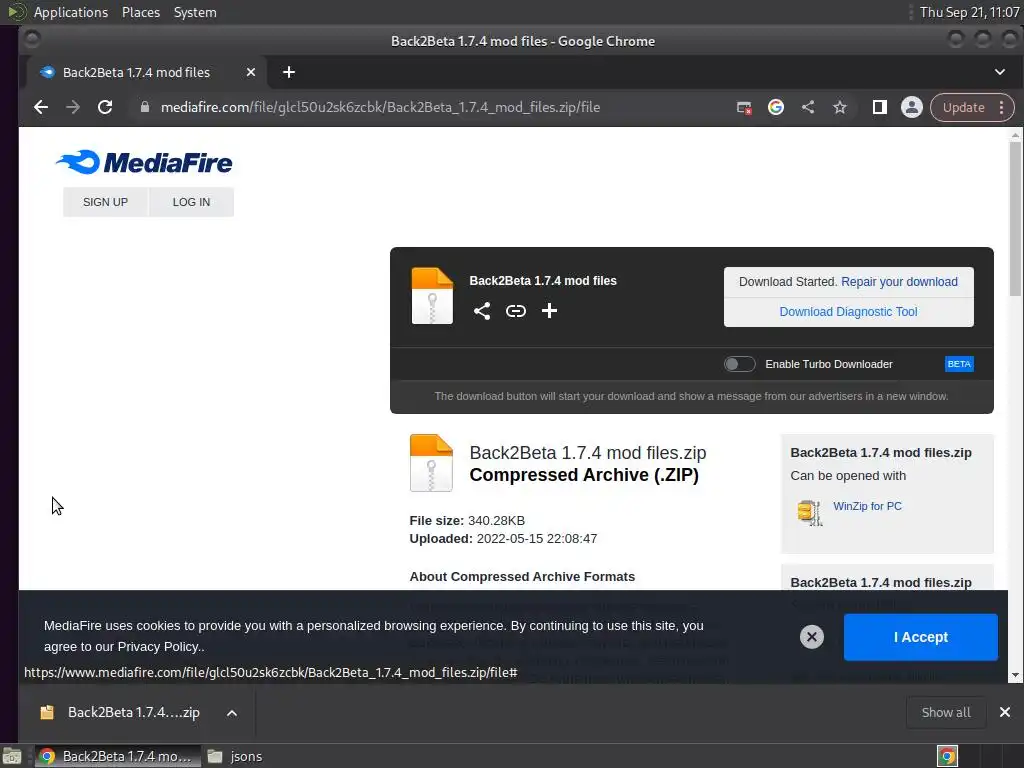
Task: Select the upload date 2022-05-15 22:08:47
Action: pyautogui.click(x=537, y=539)
